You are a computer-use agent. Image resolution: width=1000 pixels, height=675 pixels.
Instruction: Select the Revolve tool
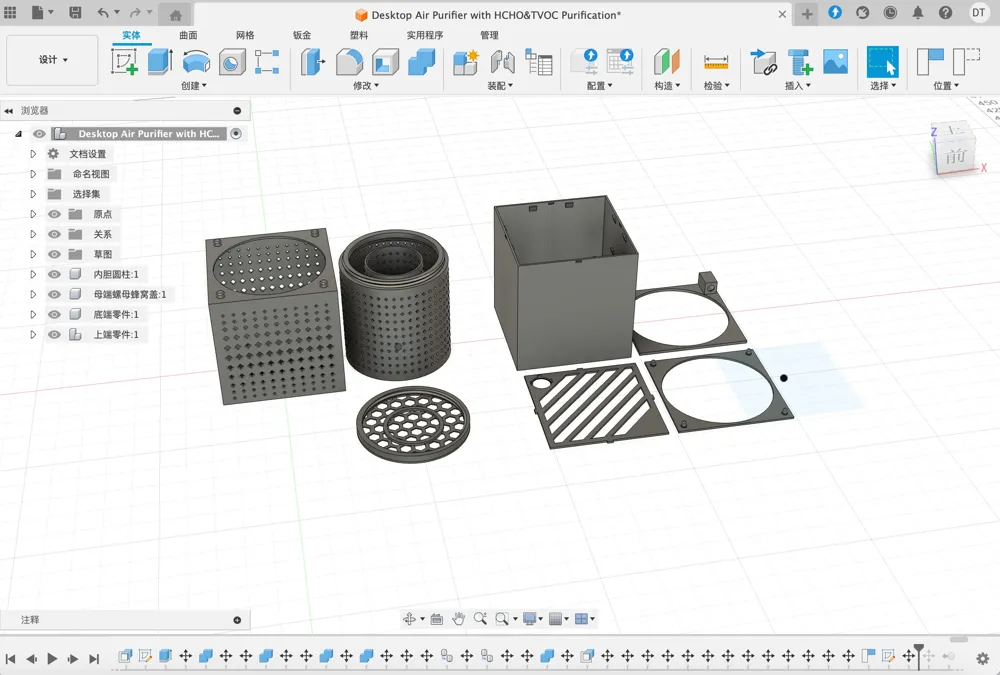[x=196, y=62]
